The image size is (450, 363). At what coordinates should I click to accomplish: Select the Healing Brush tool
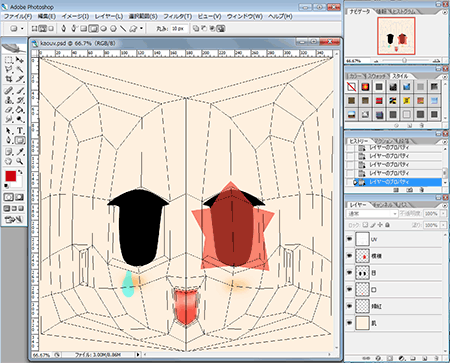[8, 90]
